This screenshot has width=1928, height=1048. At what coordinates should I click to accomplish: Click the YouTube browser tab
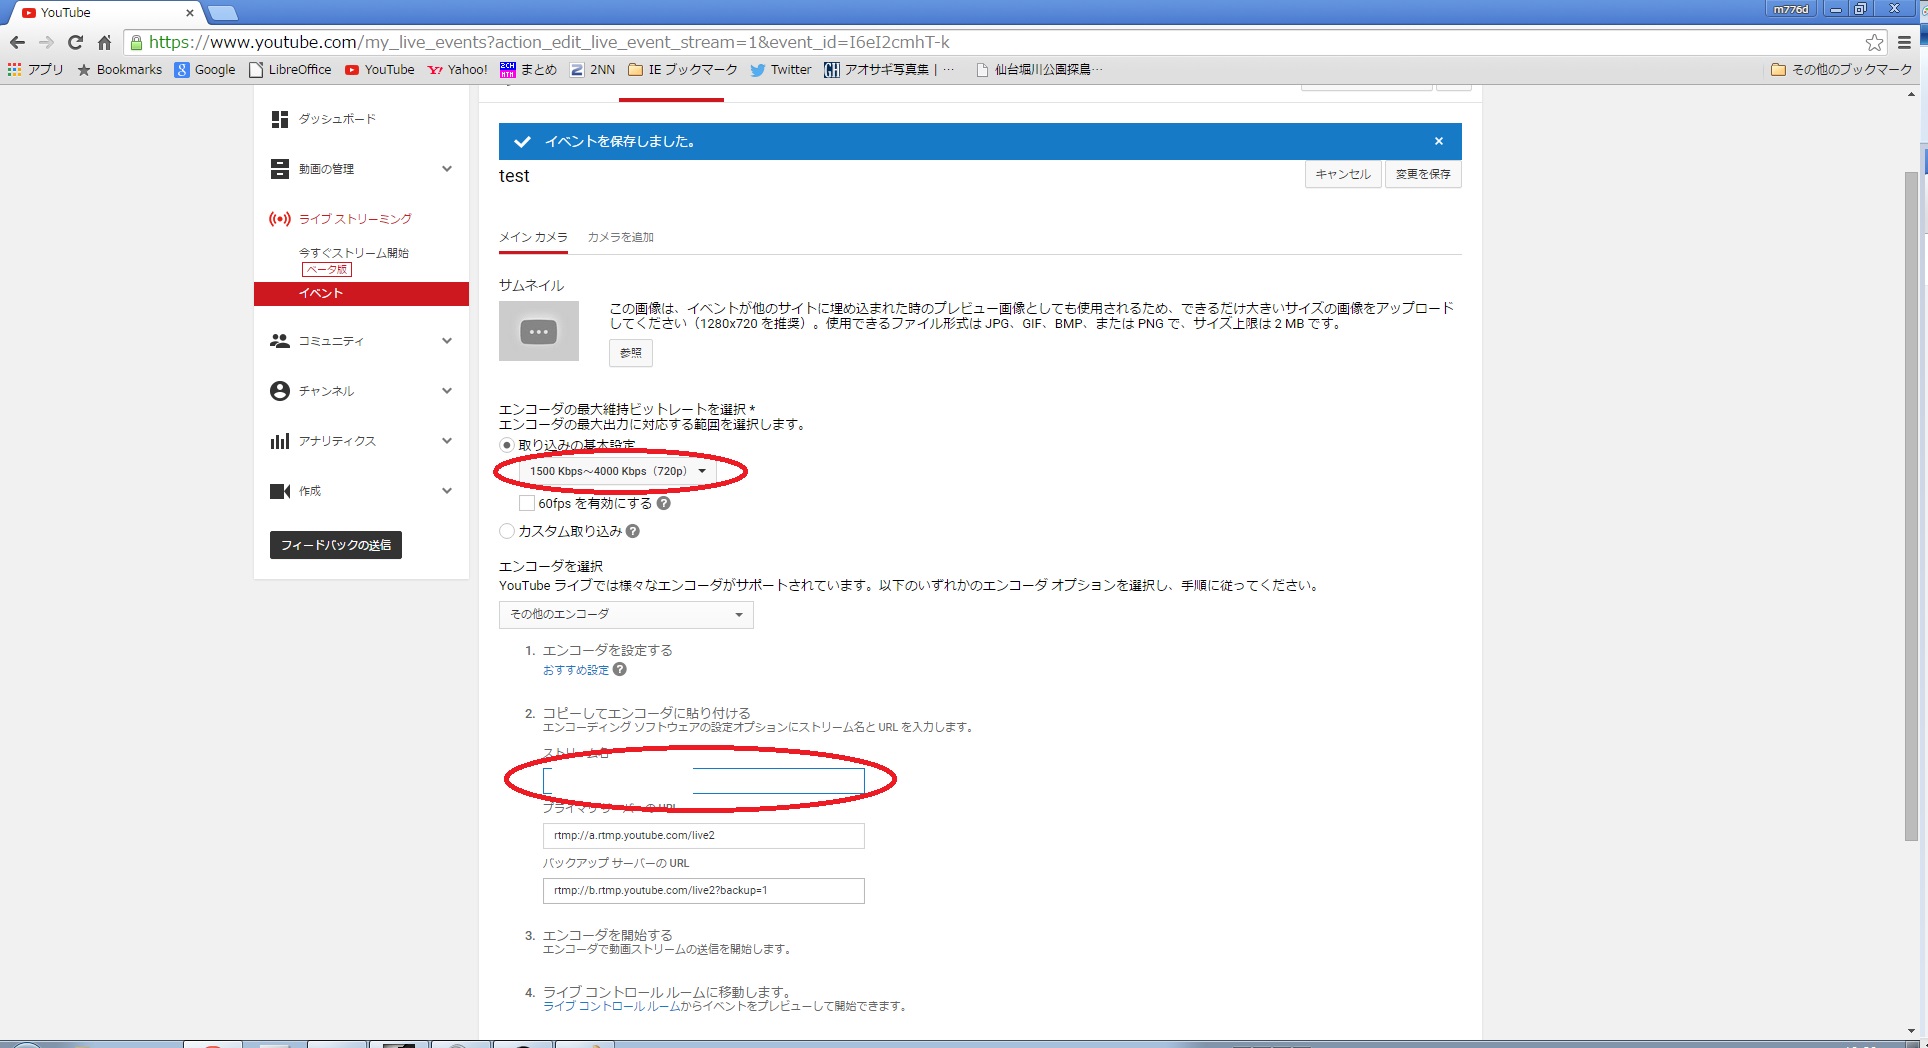[x=105, y=13]
